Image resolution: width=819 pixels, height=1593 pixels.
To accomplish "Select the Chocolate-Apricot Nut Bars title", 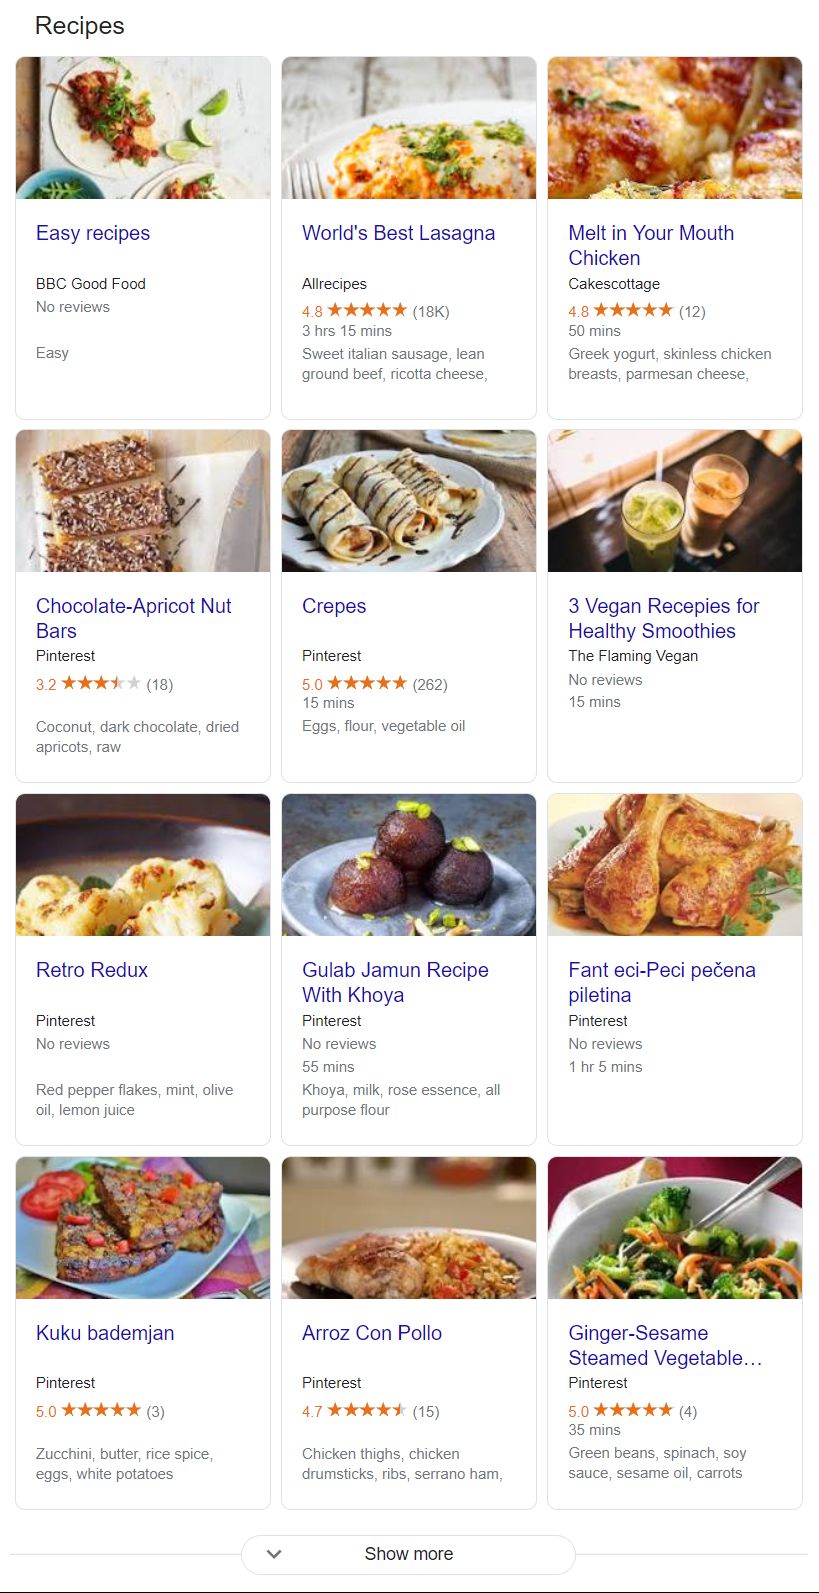I will click(x=133, y=618).
